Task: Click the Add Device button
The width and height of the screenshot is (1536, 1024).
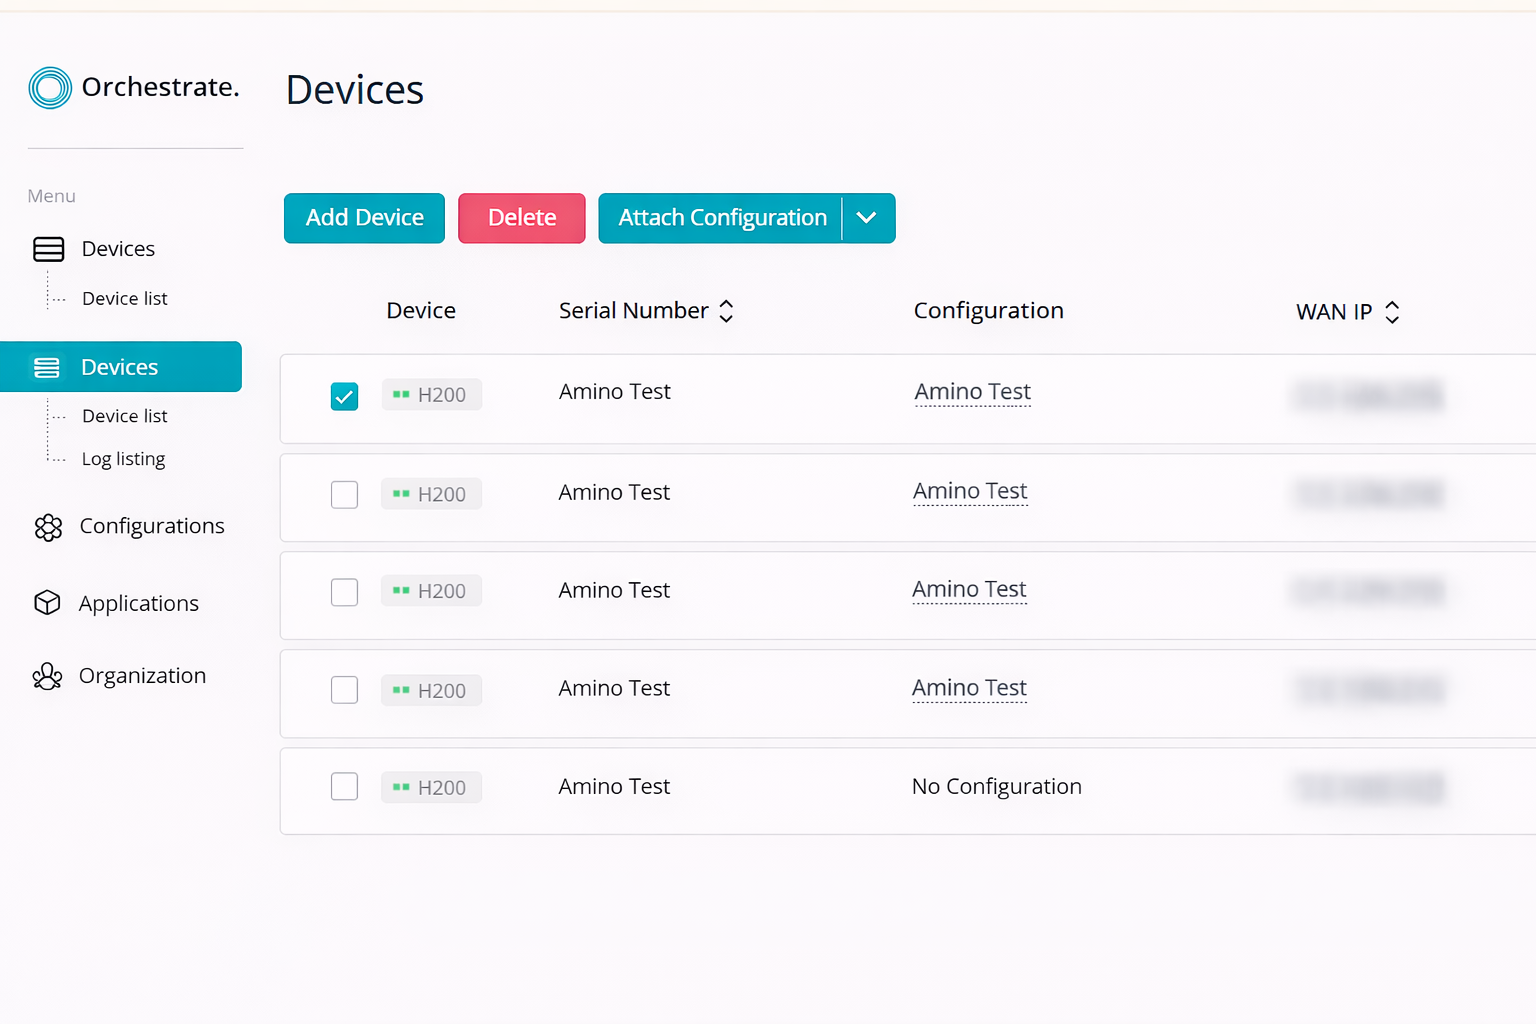Action: (x=364, y=218)
